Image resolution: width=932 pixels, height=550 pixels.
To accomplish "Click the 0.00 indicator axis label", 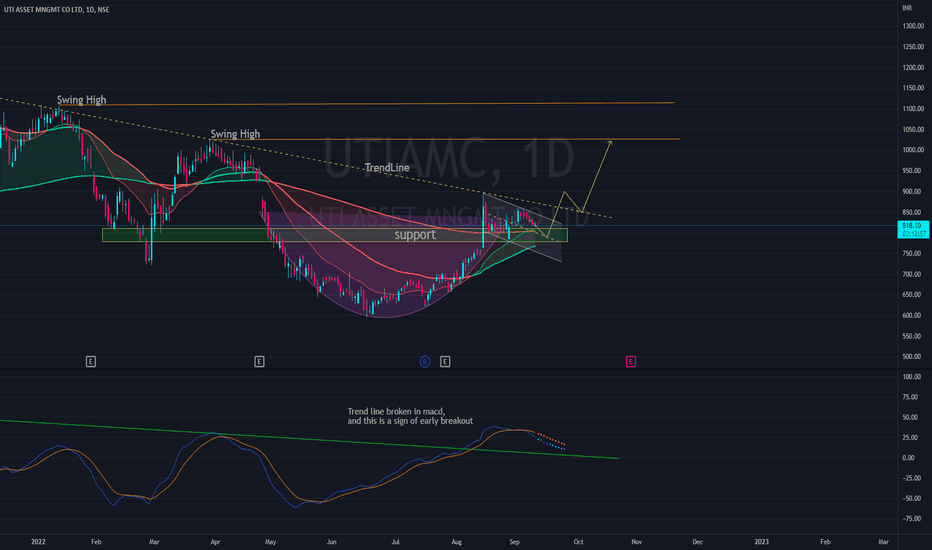I will (x=908, y=458).
